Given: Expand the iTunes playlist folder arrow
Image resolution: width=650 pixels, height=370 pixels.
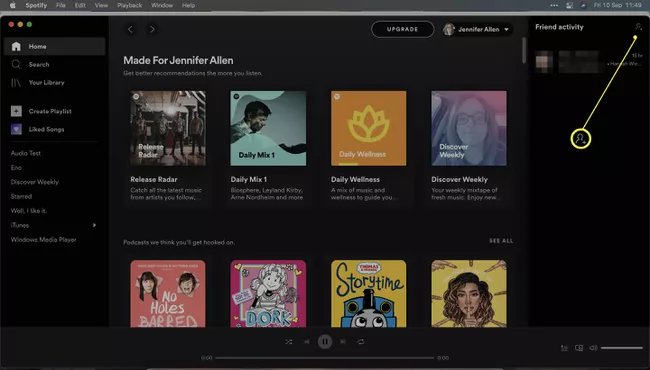Looking at the screenshot, I should click(95, 225).
